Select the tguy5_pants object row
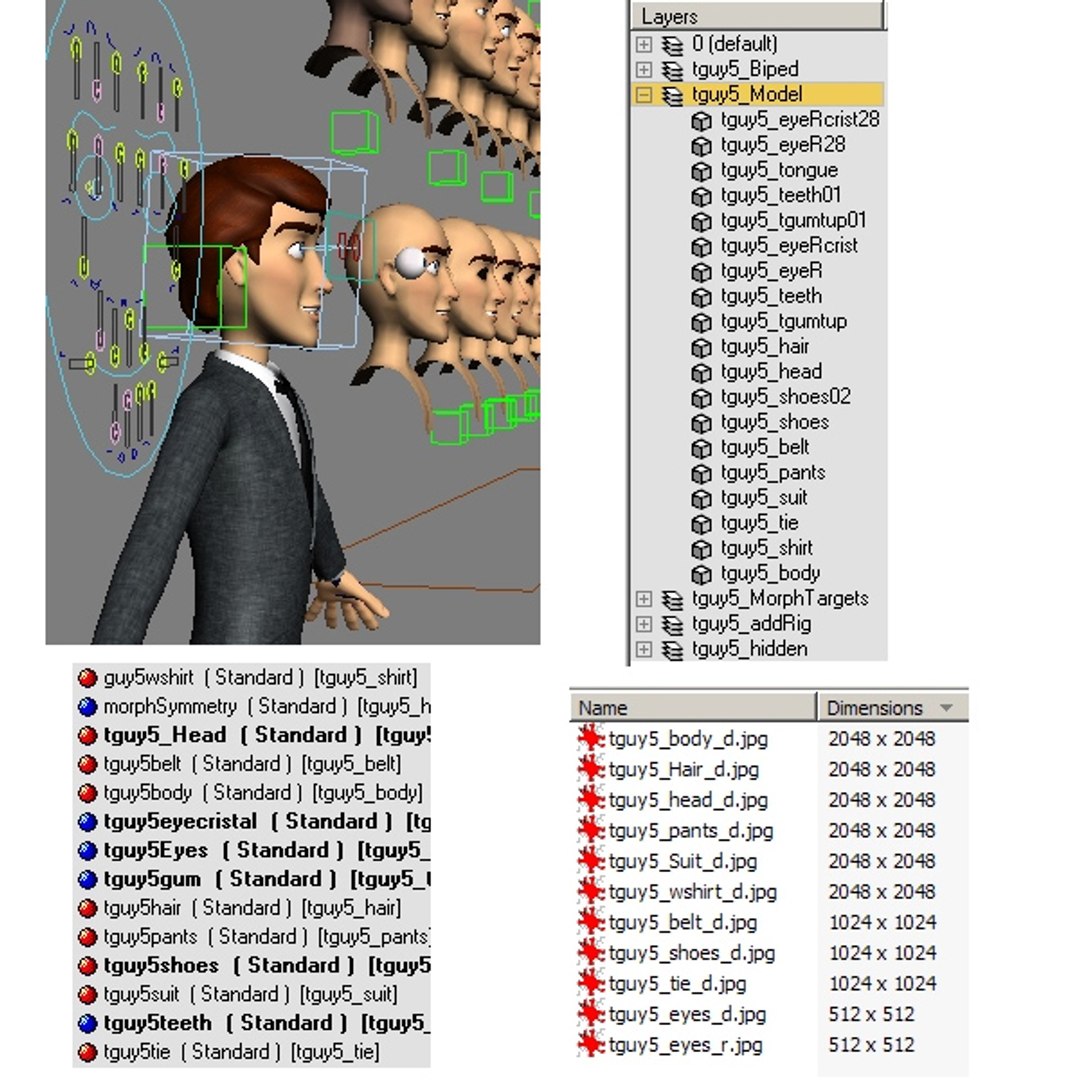This screenshot has width=1080, height=1080. pos(773,473)
